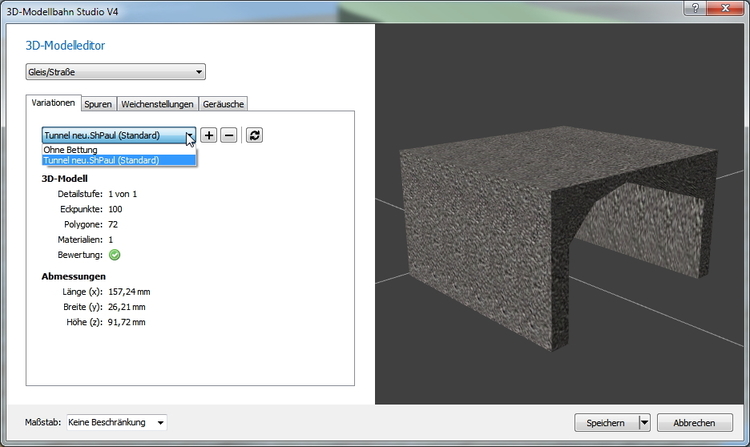
Task: Switch to the Spuren tab
Action: 98,104
